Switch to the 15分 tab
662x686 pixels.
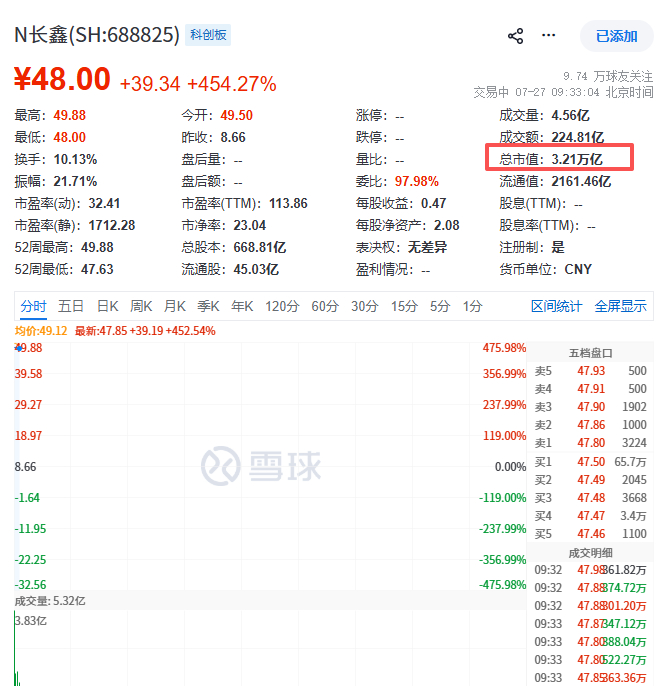click(404, 306)
